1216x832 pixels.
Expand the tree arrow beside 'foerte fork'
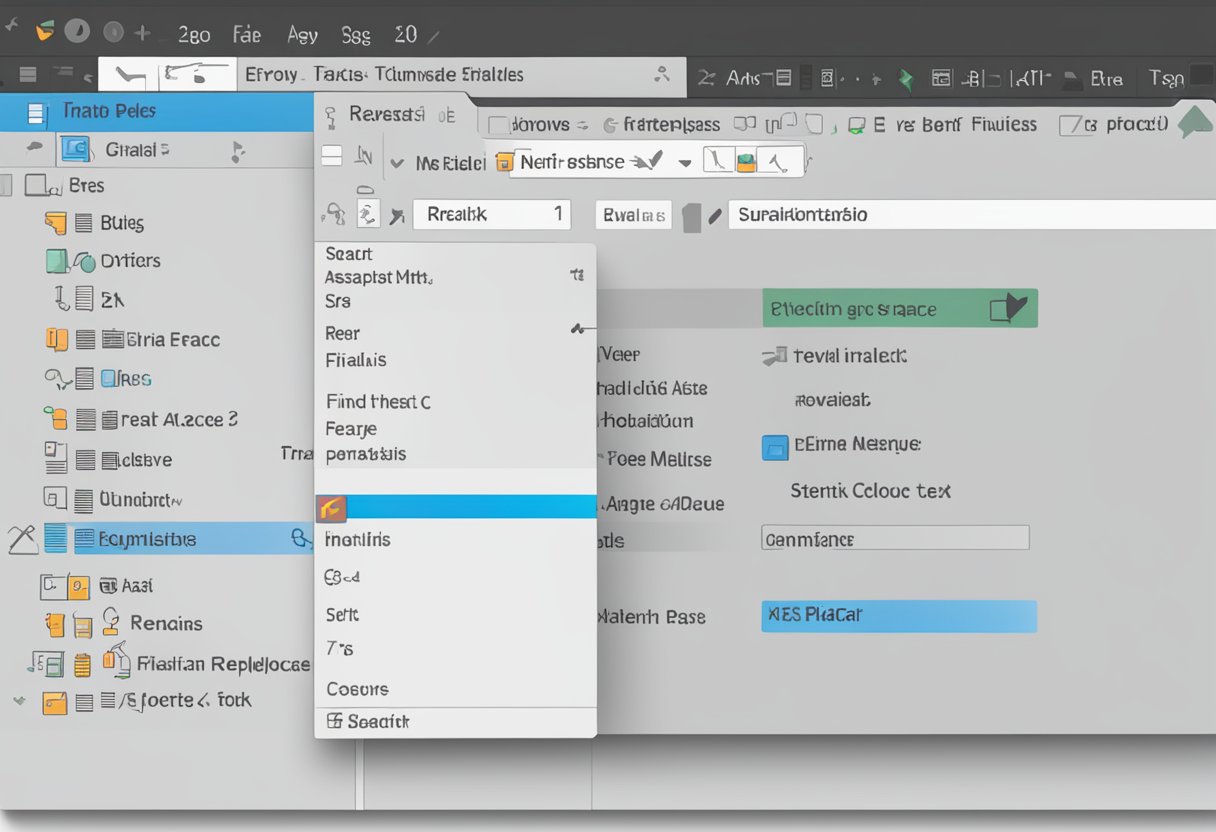click(x=18, y=701)
